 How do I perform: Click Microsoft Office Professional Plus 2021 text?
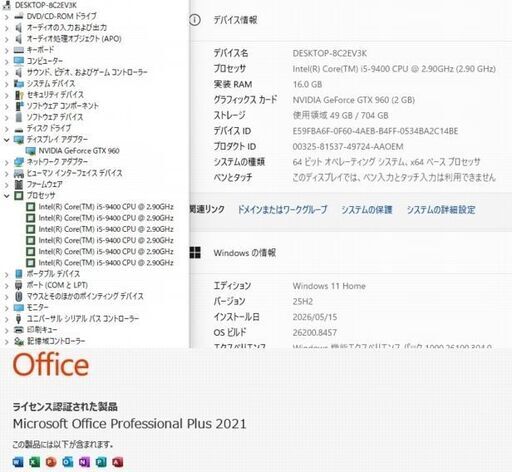[x=129, y=424]
